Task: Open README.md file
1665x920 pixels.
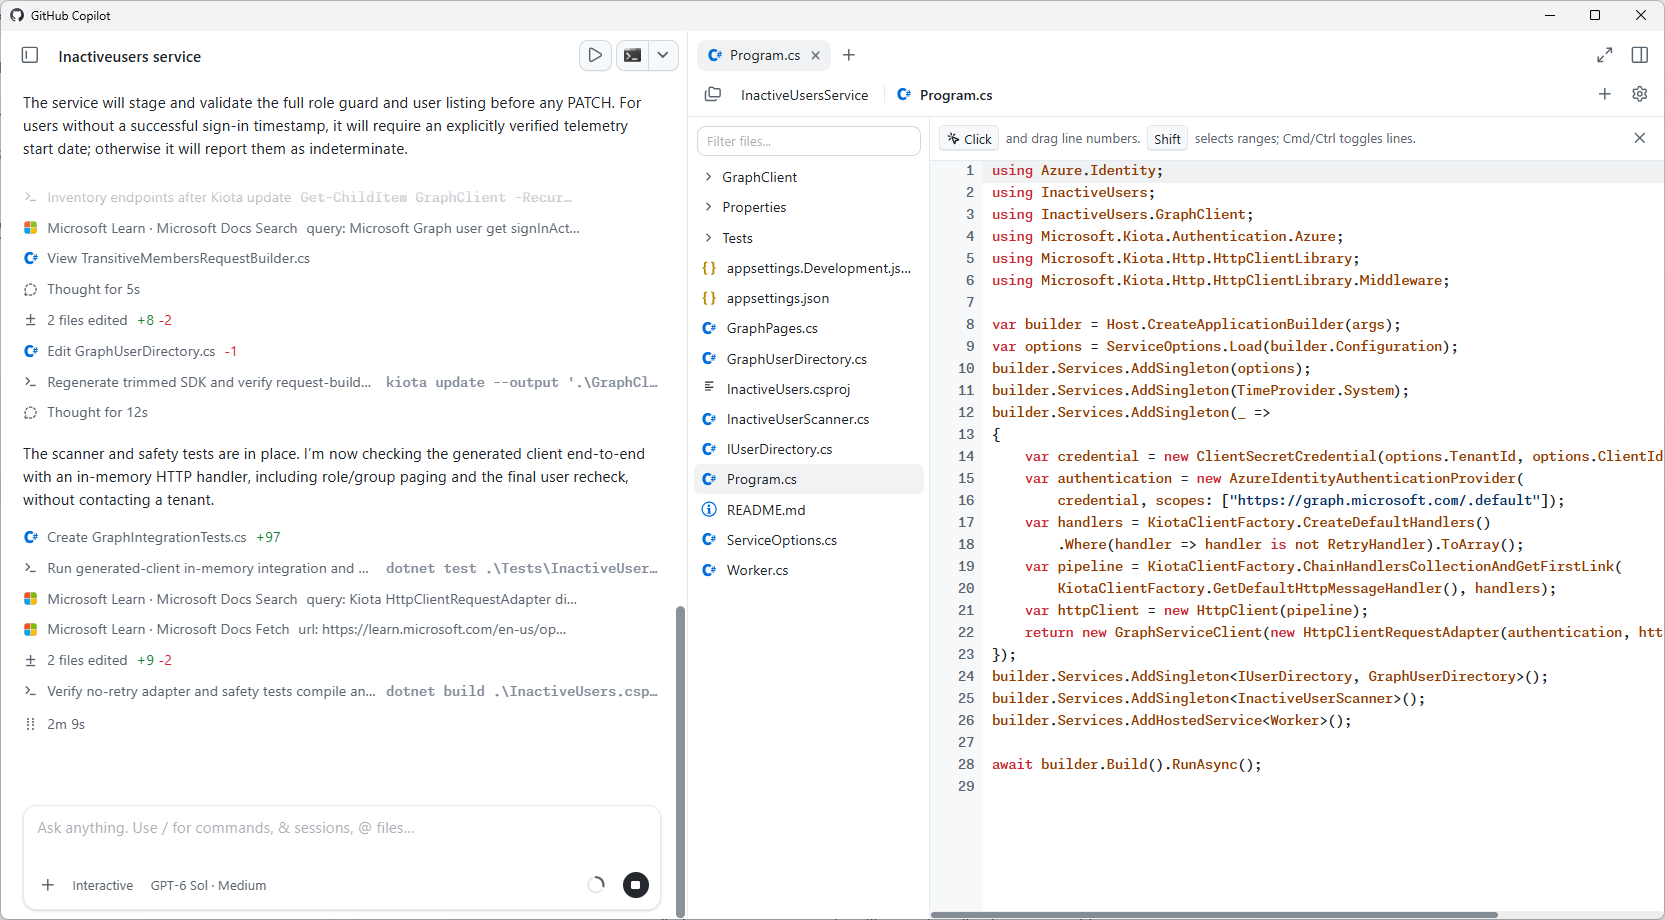Action: 809,510
